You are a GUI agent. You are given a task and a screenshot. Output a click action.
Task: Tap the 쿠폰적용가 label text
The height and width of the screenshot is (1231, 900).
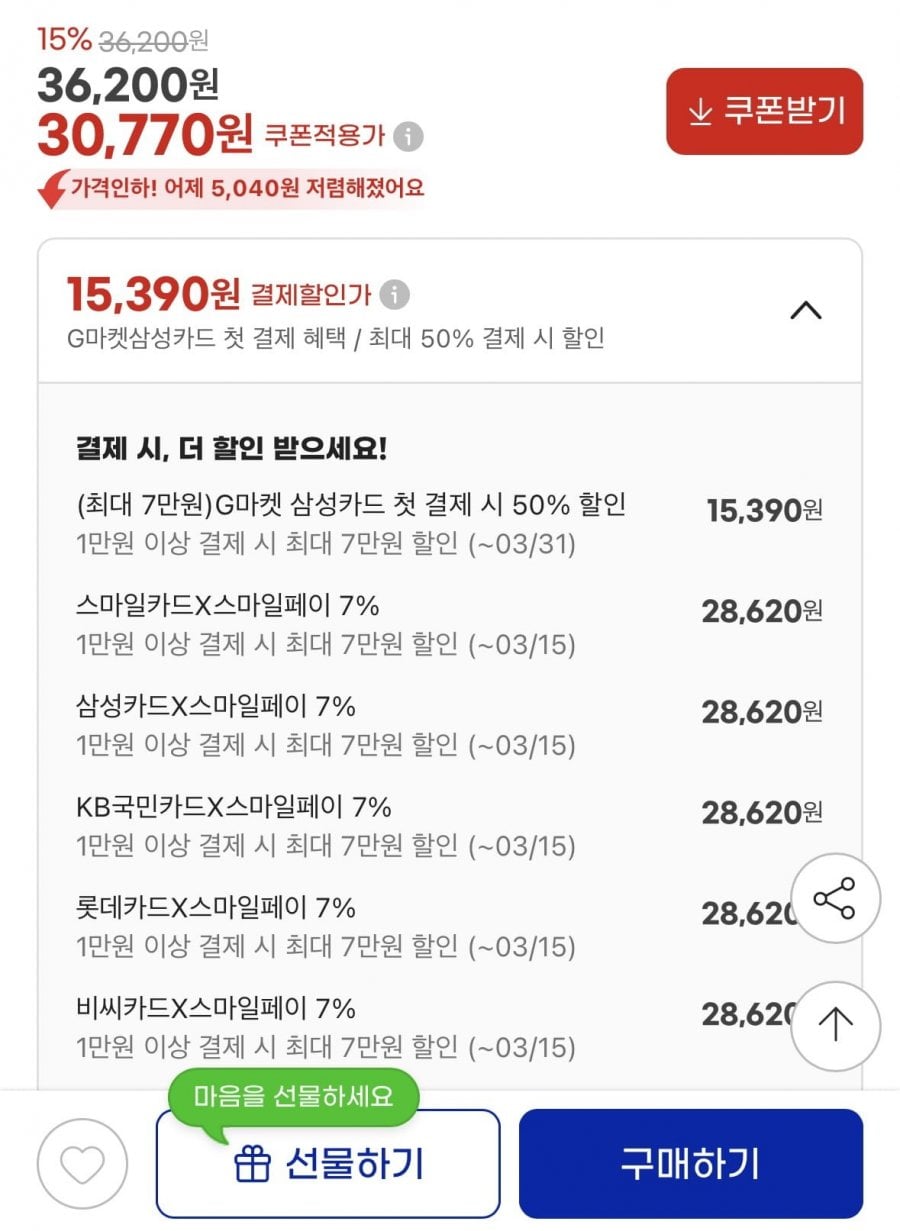[x=324, y=137]
